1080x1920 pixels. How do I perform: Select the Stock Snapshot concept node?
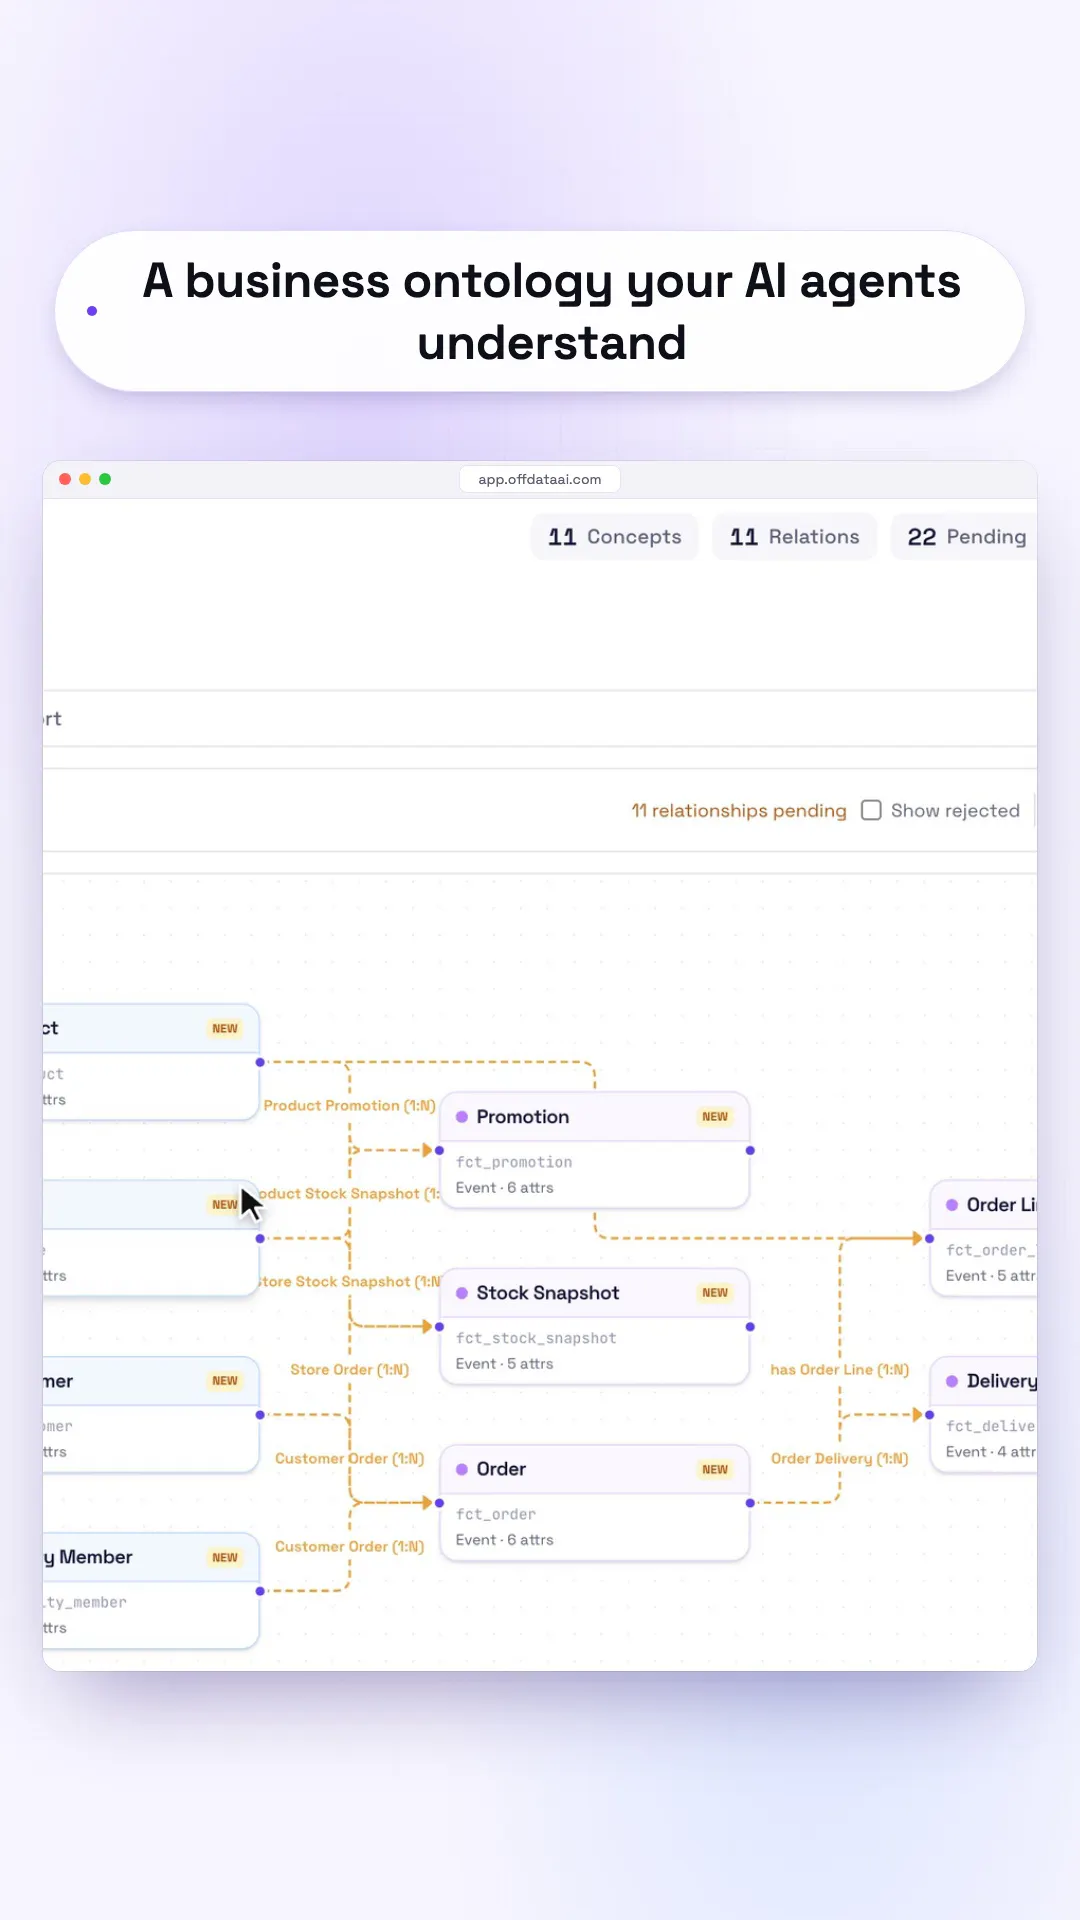click(x=595, y=1326)
